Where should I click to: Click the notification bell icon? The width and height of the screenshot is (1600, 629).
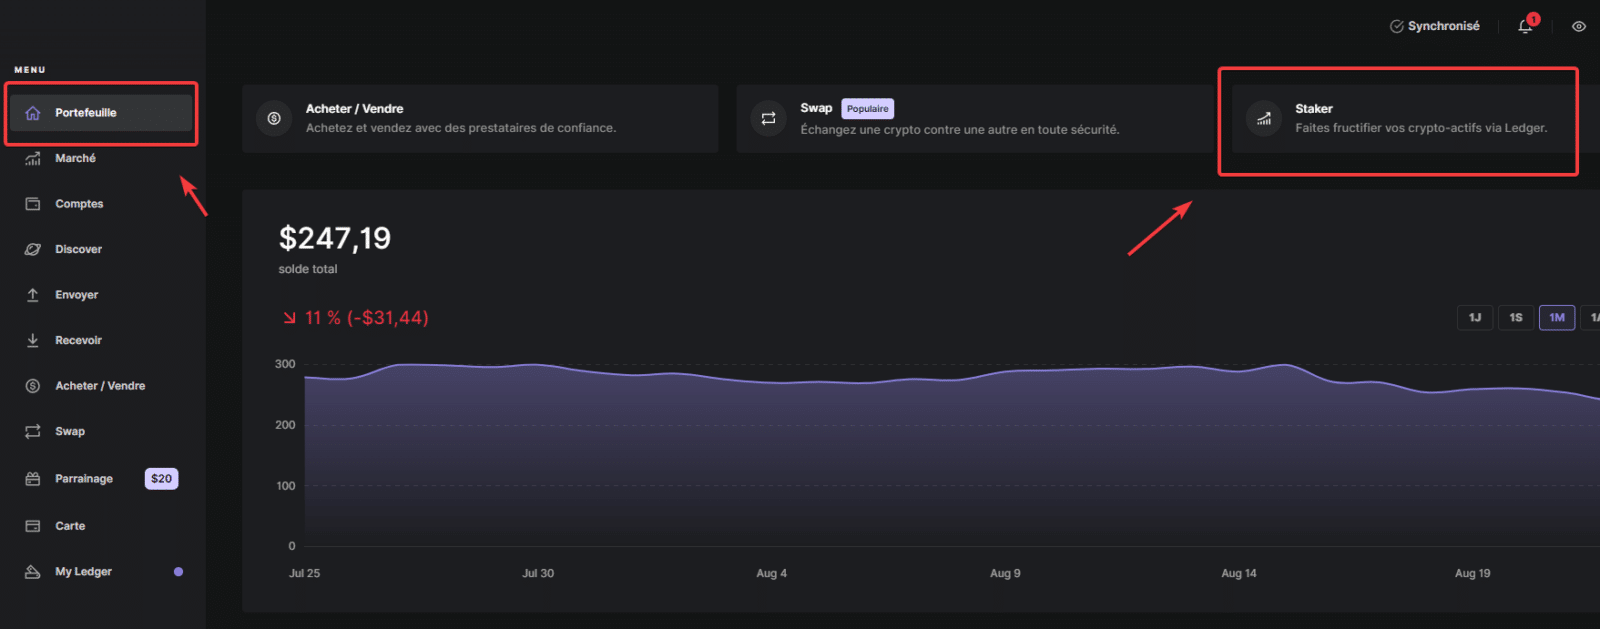[x=1525, y=27]
